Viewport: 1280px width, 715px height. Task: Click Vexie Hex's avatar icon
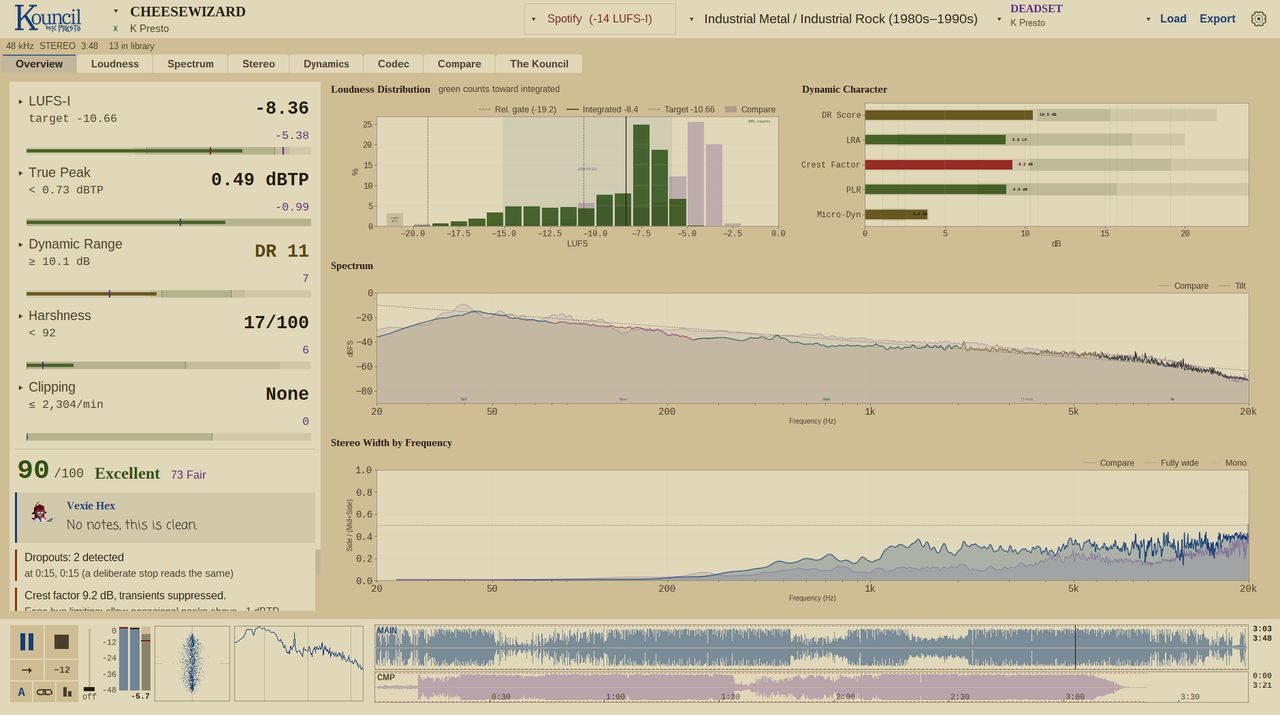[40, 513]
